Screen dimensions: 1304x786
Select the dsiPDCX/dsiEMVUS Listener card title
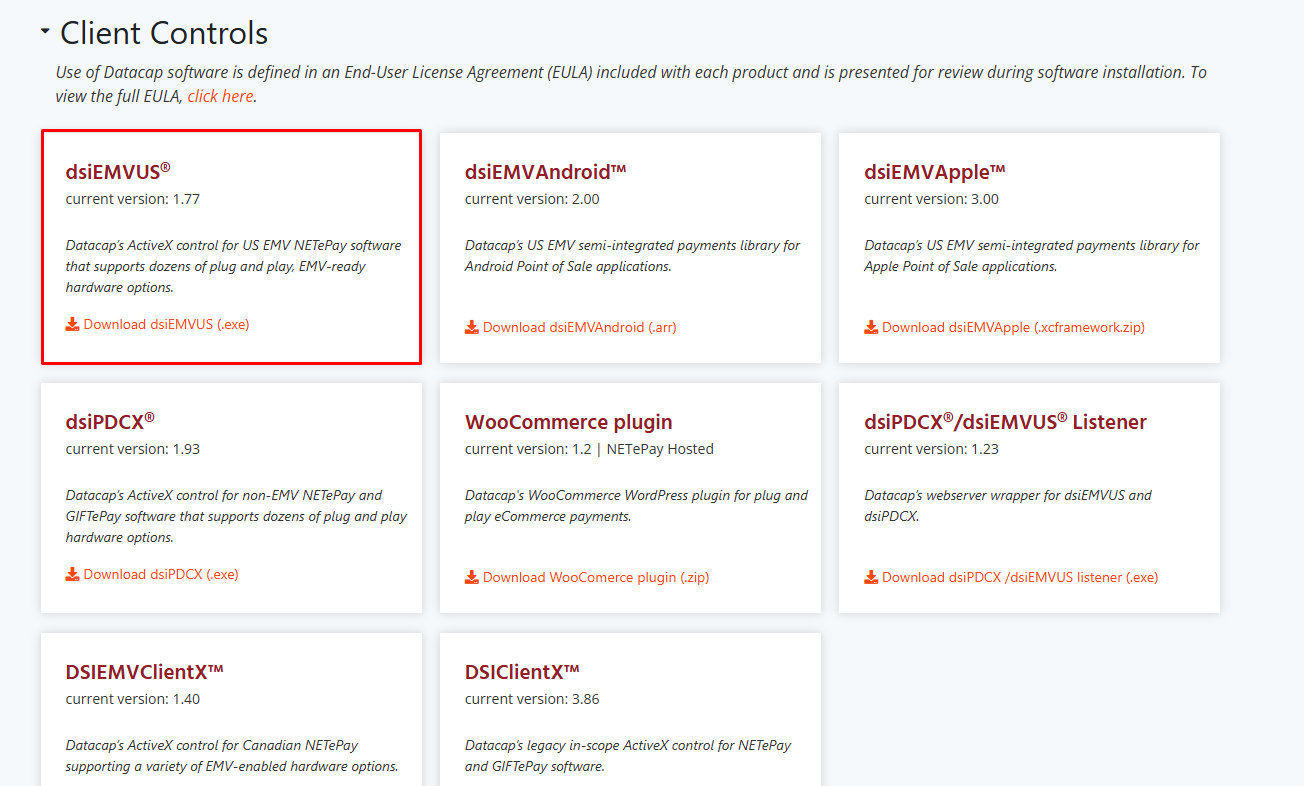1005,421
